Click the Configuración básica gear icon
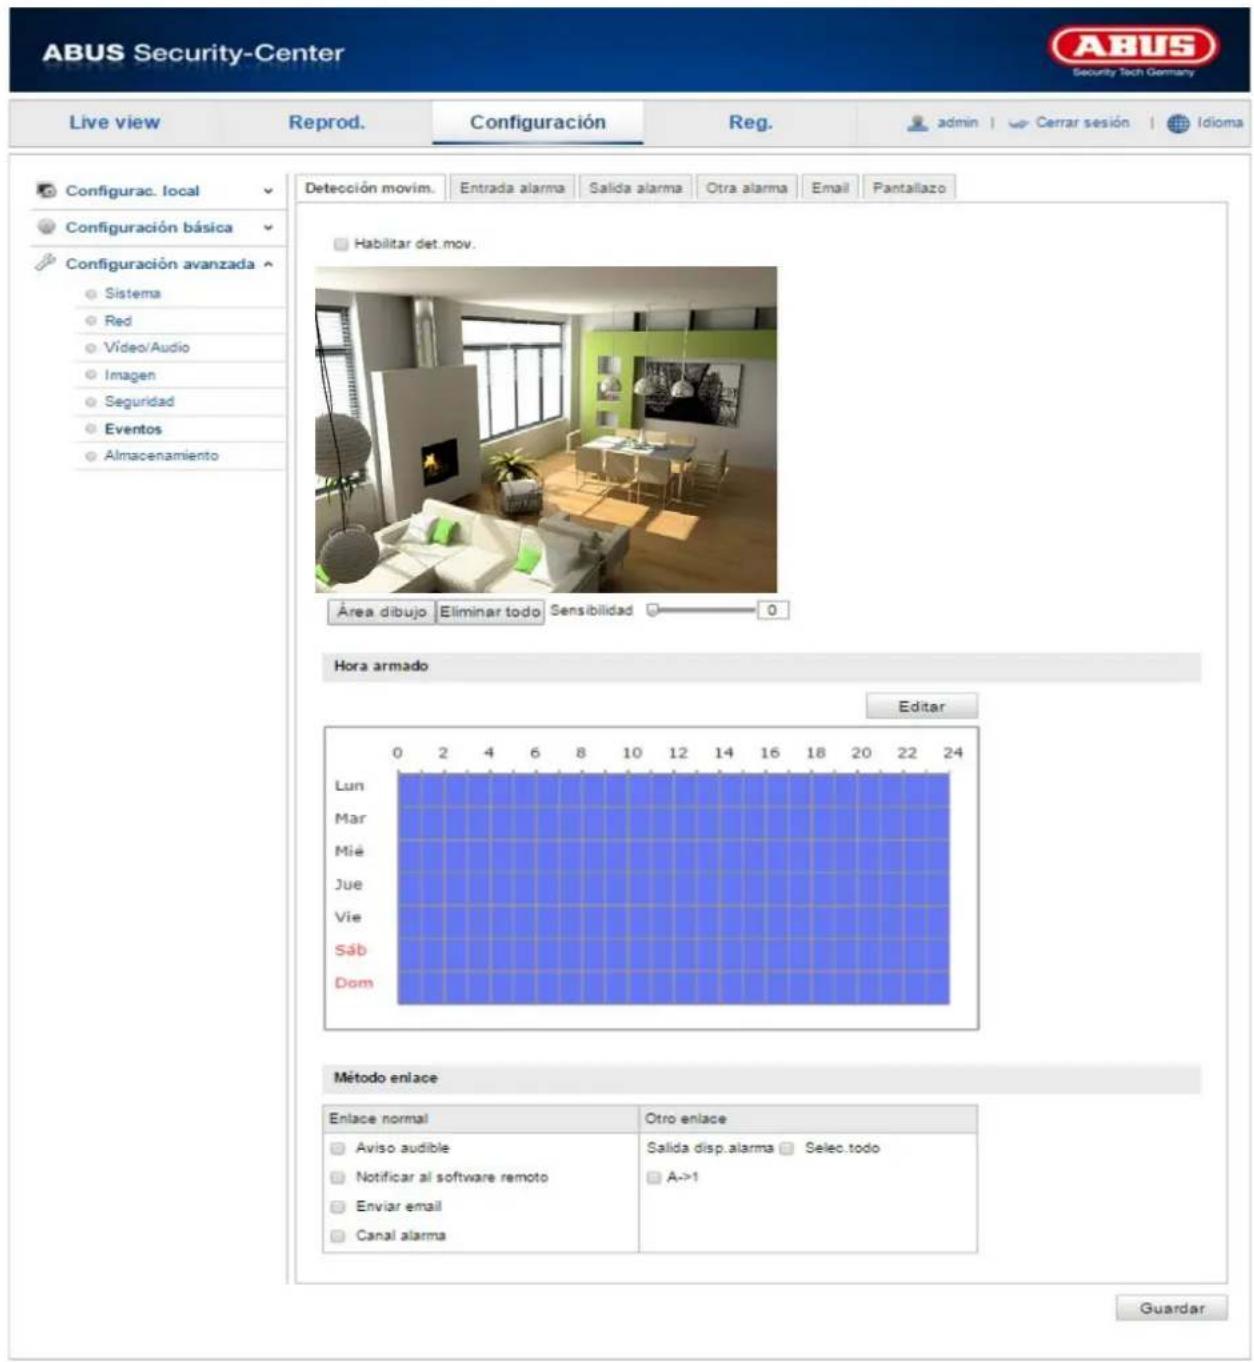The height and width of the screenshot is (1362, 1254). click(x=46, y=227)
